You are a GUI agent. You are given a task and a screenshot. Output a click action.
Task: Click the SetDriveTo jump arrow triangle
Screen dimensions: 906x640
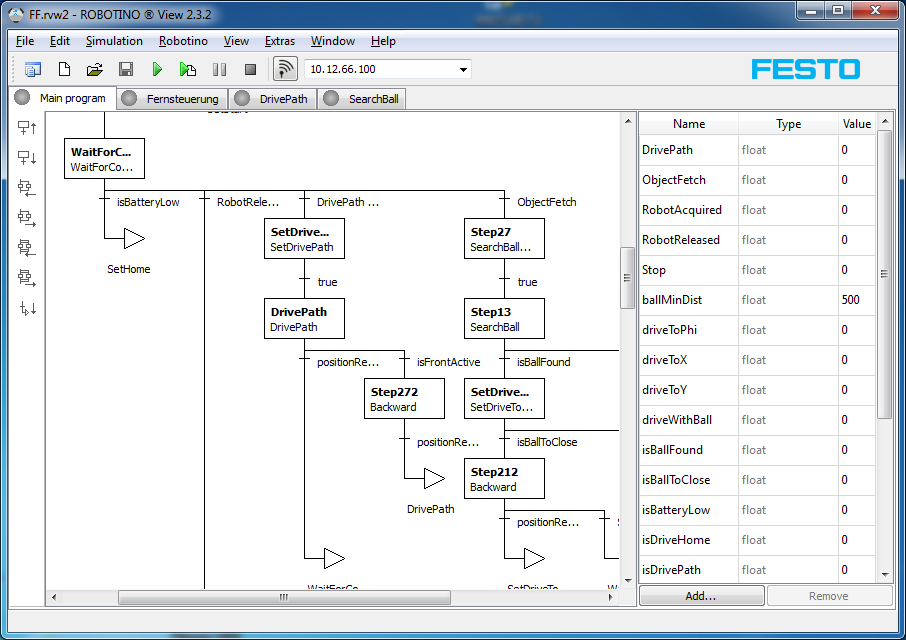pos(534,559)
